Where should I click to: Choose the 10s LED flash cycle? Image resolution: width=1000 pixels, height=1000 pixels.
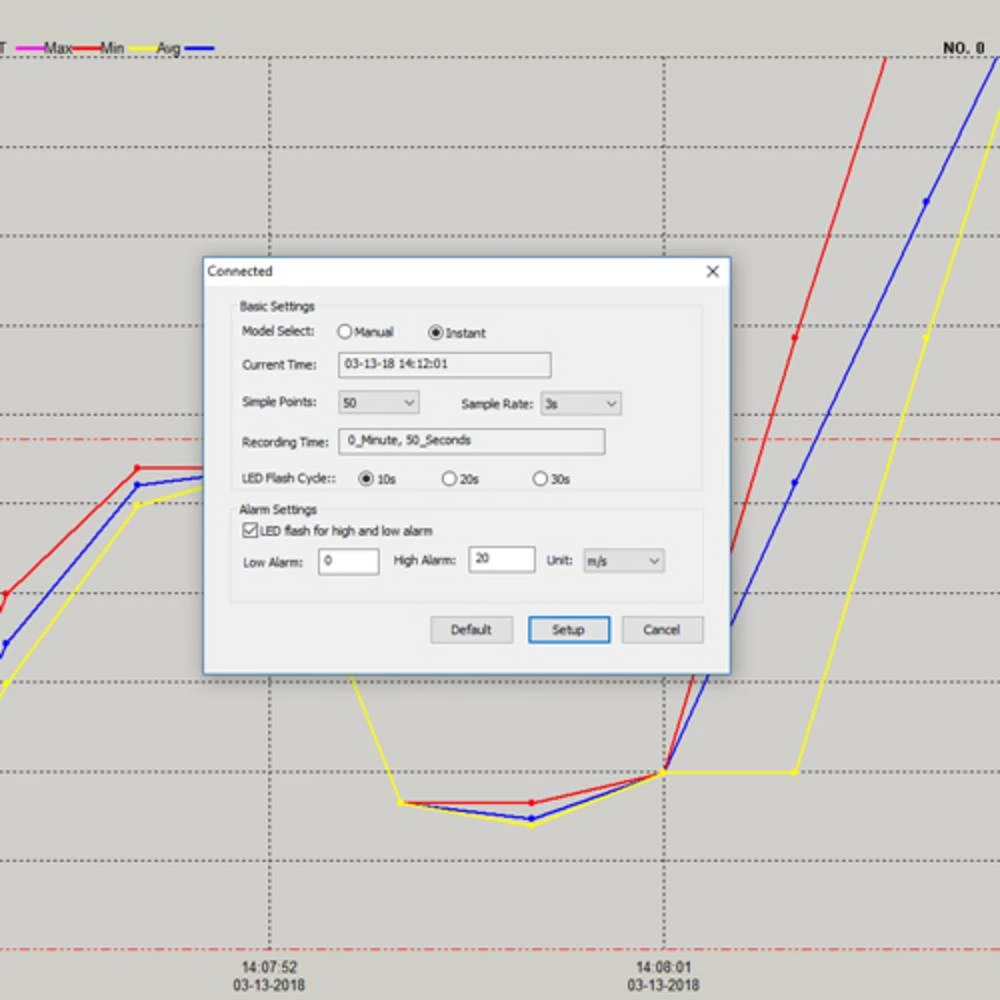(x=367, y=479)
